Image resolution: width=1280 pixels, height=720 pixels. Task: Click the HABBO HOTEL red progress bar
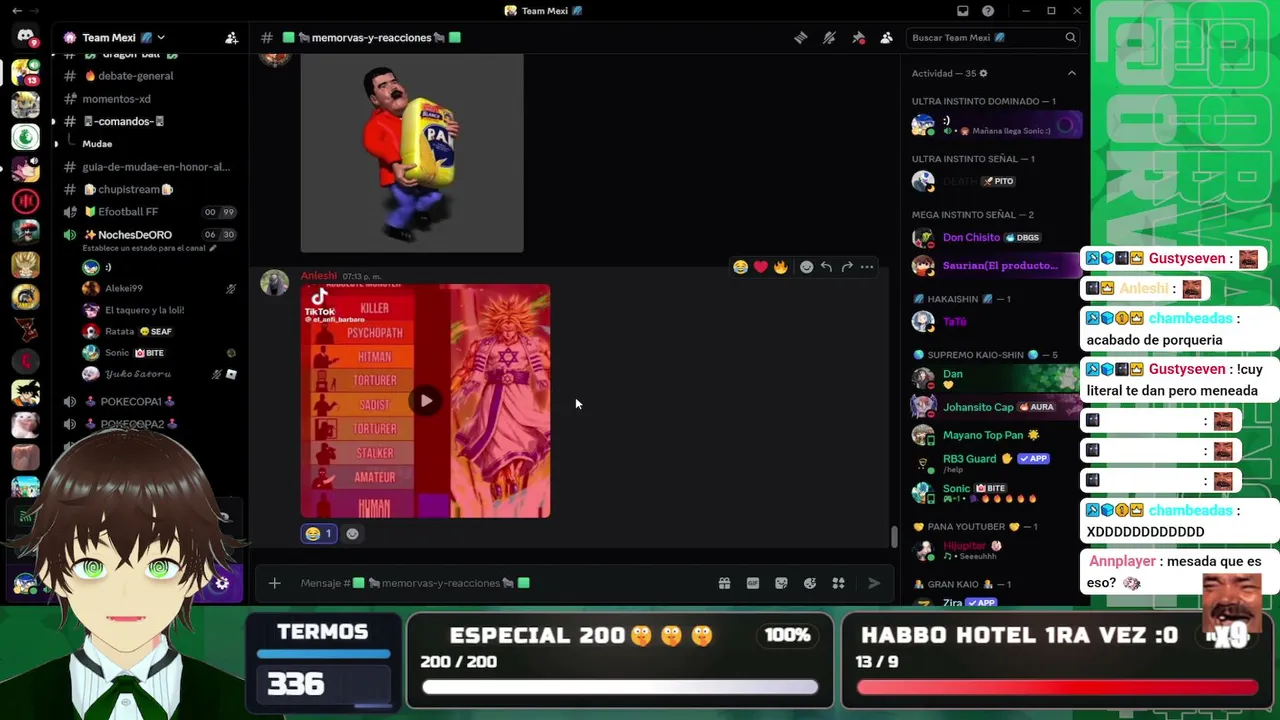(x=1057, y=687)
